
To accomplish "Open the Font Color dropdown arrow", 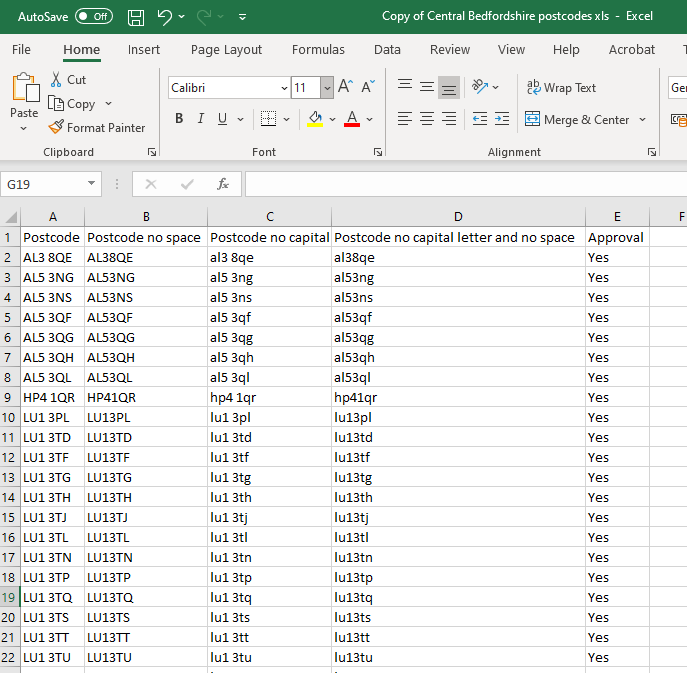I will [370, 119].
